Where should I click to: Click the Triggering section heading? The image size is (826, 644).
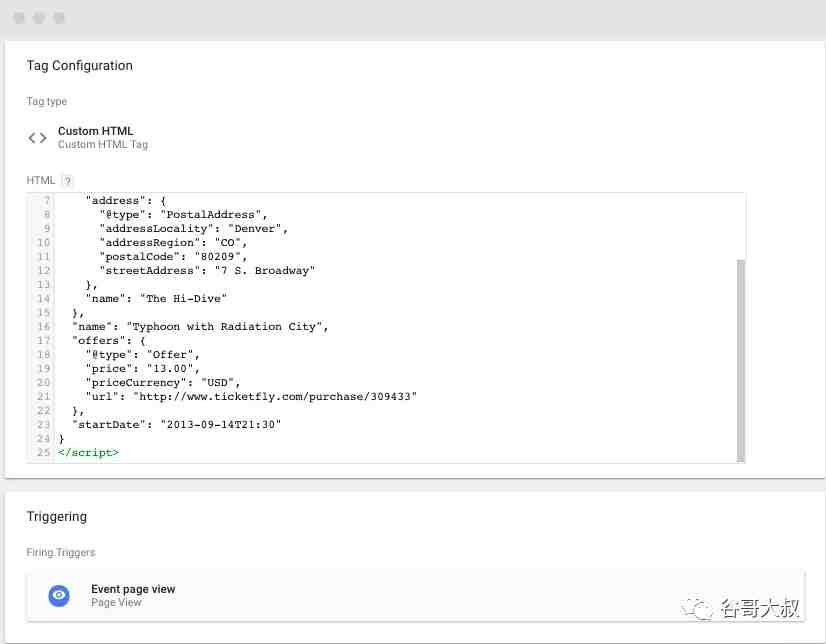(x=56, y=517)
